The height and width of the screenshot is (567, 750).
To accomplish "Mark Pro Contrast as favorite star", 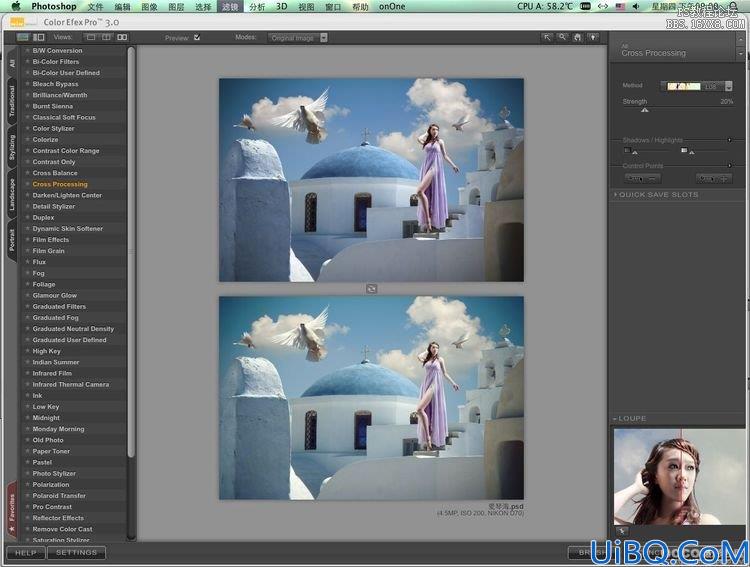I will [x=27, y=507].
